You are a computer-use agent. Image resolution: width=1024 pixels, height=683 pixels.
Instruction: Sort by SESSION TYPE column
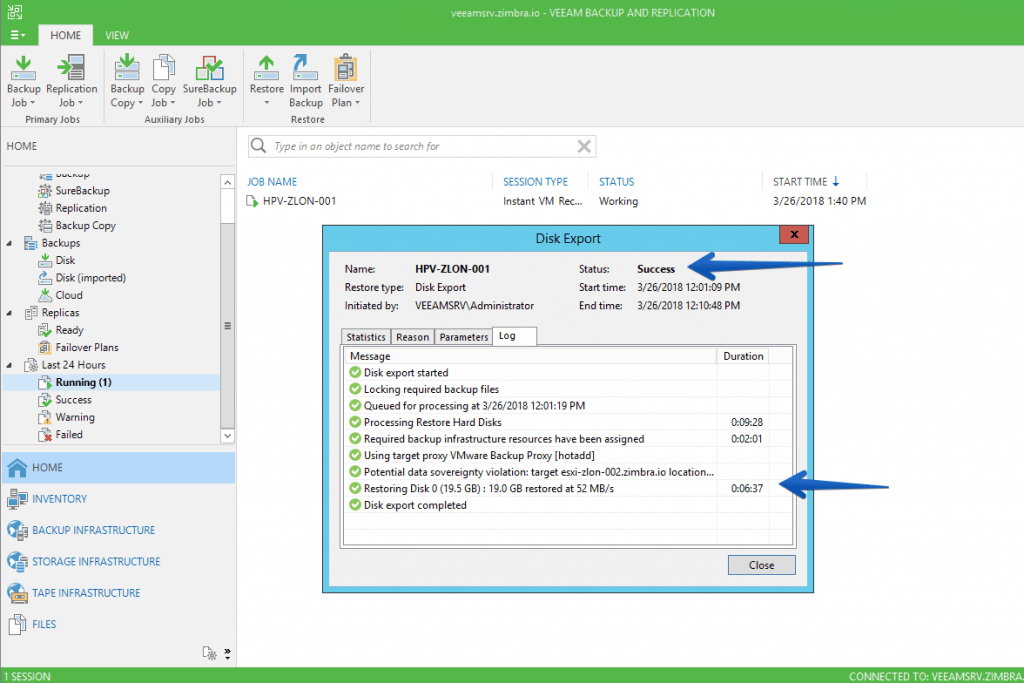coord(535,182)
